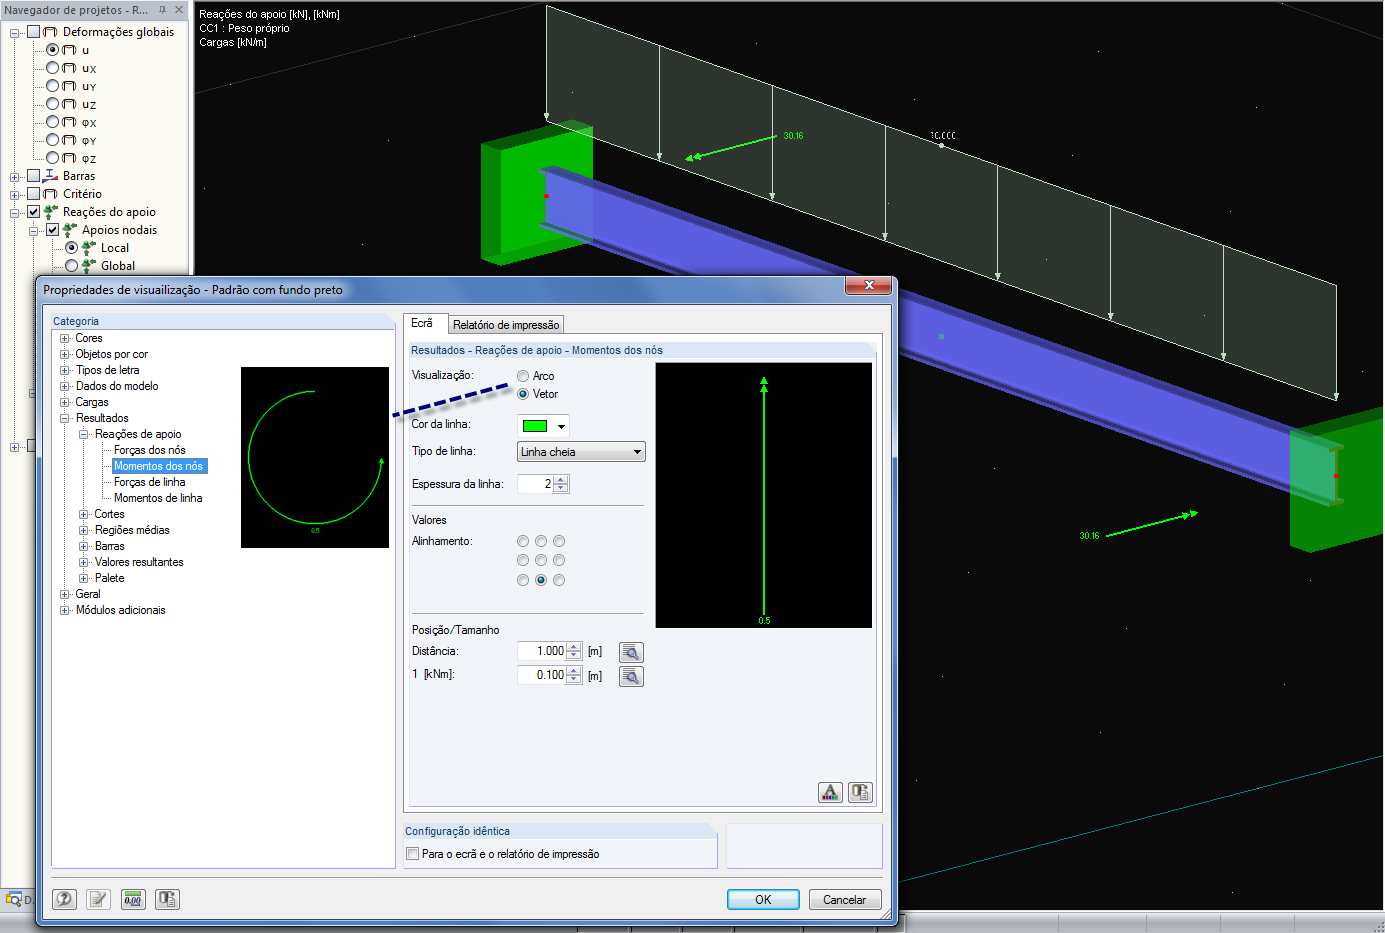The height and width of the screenshot is (933, 1385).
Task: Click the Espessura da linha spinner arrows
Action: coord(561,484)
